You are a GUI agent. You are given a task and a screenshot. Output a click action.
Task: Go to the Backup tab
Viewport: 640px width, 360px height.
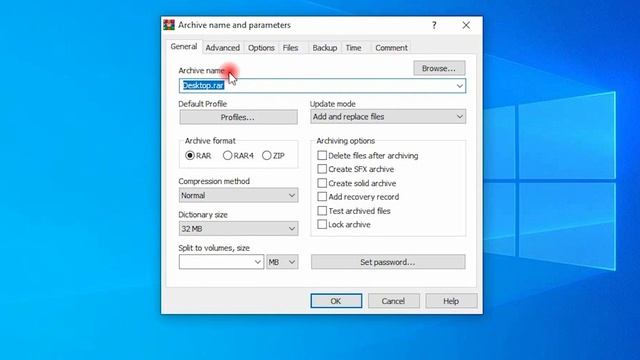(324, 48)
